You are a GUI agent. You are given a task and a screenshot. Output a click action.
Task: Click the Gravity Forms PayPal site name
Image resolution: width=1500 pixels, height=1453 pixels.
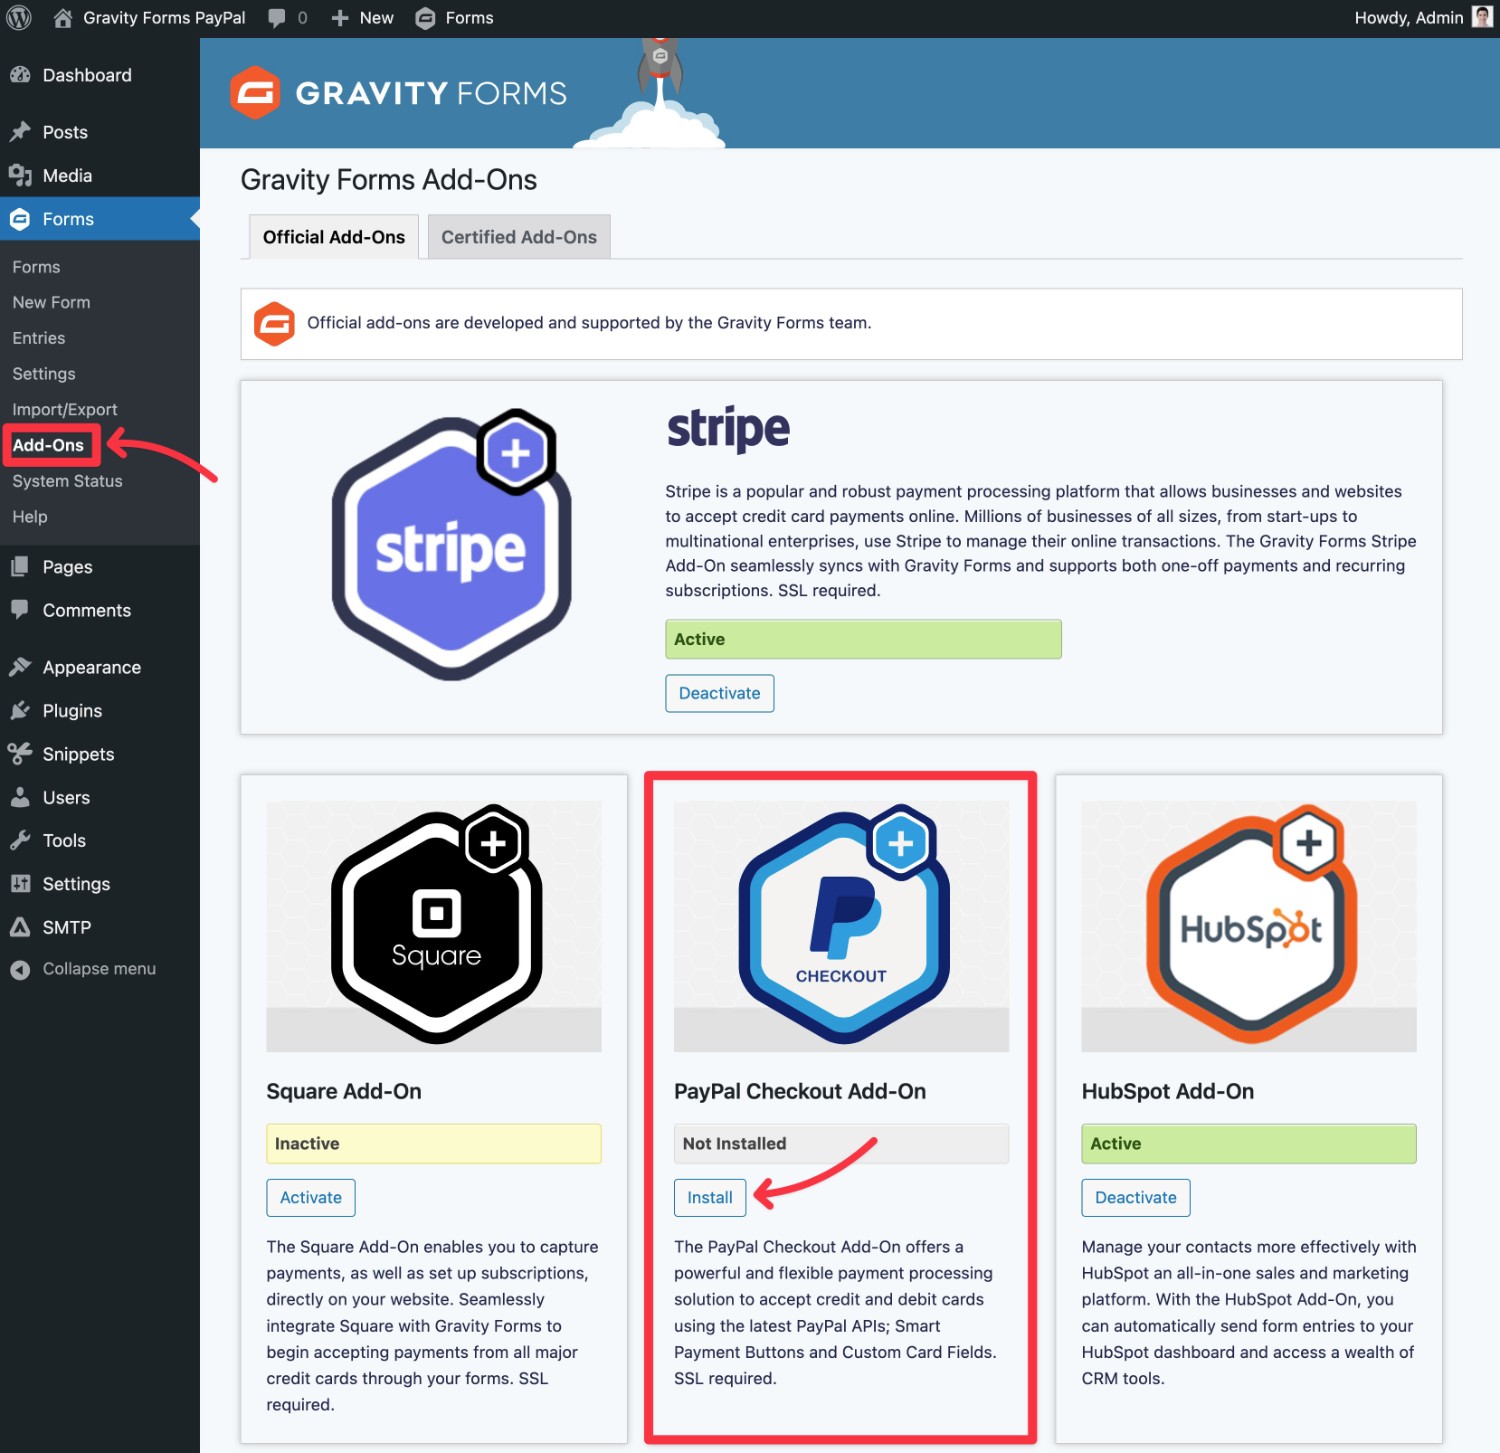tap(164, 18)
